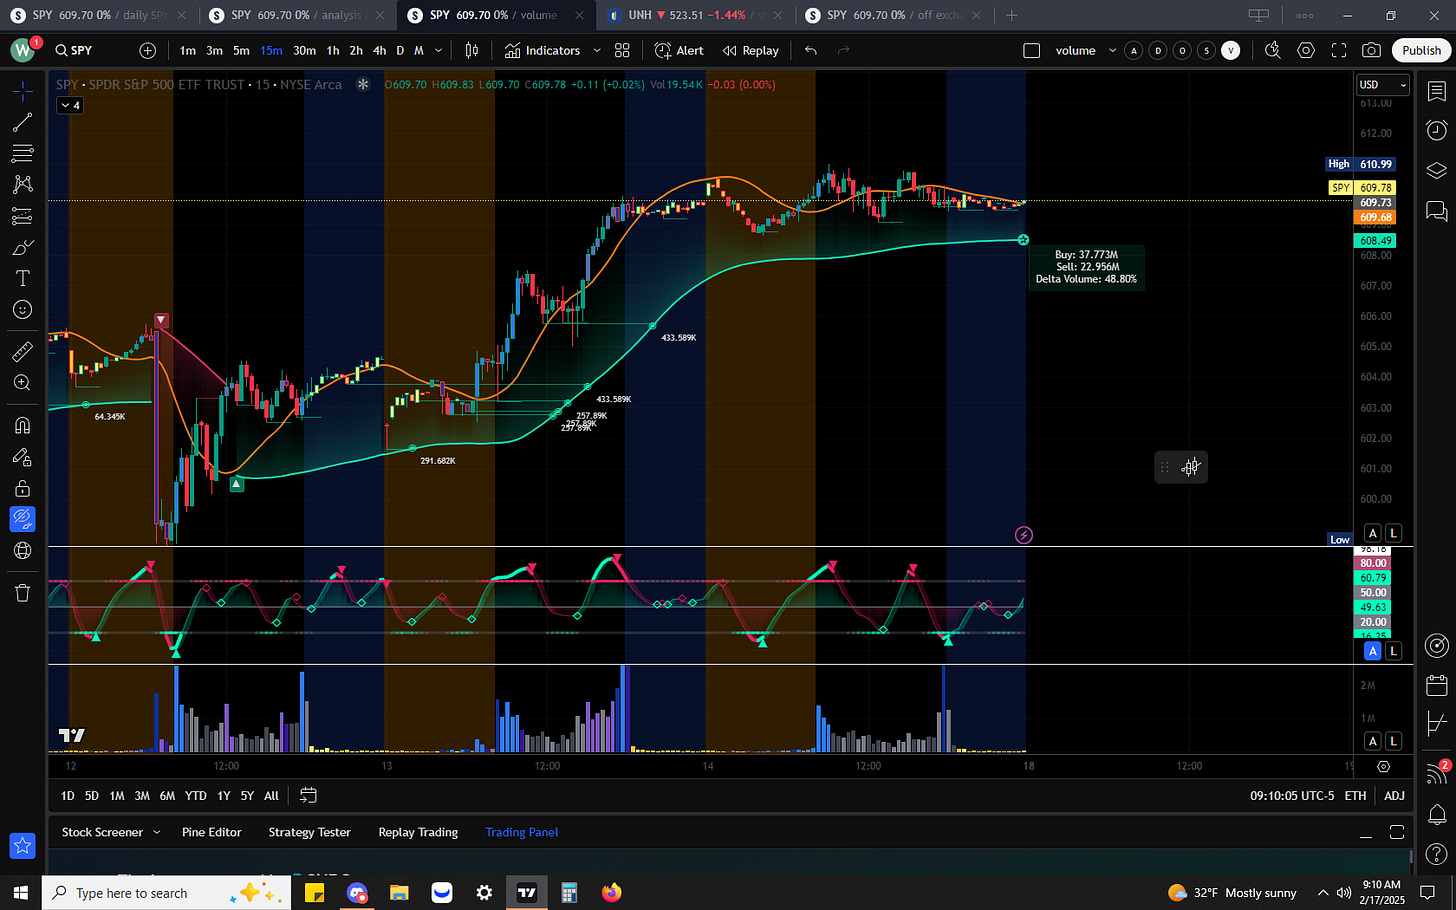1456x910 pixels.
Task: Open a new browser tab plus
Action: [1012, 15]
